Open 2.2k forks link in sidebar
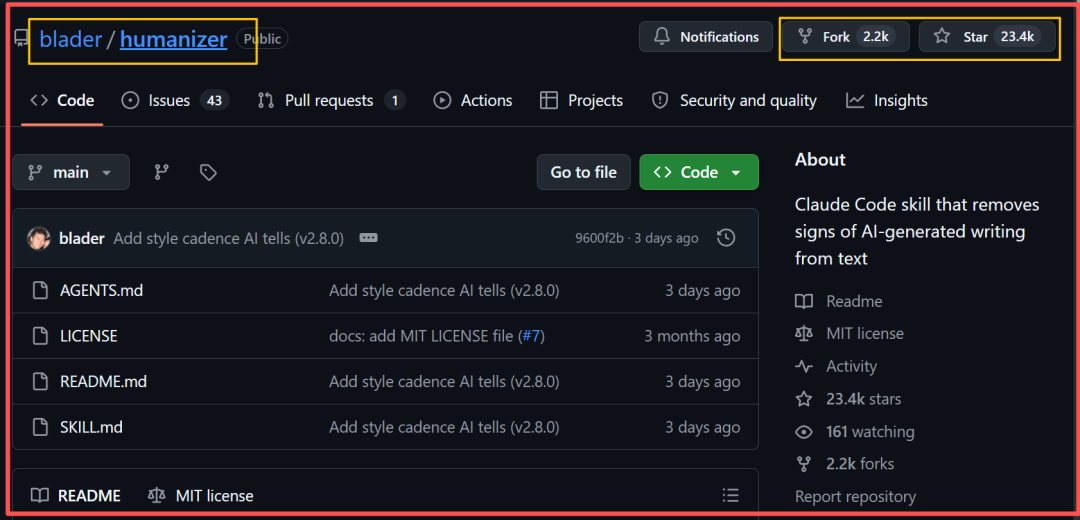The width and height of the screenshot is (1080, 520). 860,464
